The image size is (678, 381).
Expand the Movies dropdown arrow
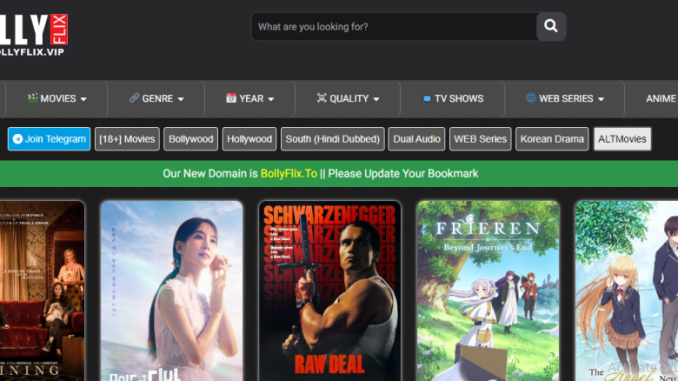(x=83, y=99)
